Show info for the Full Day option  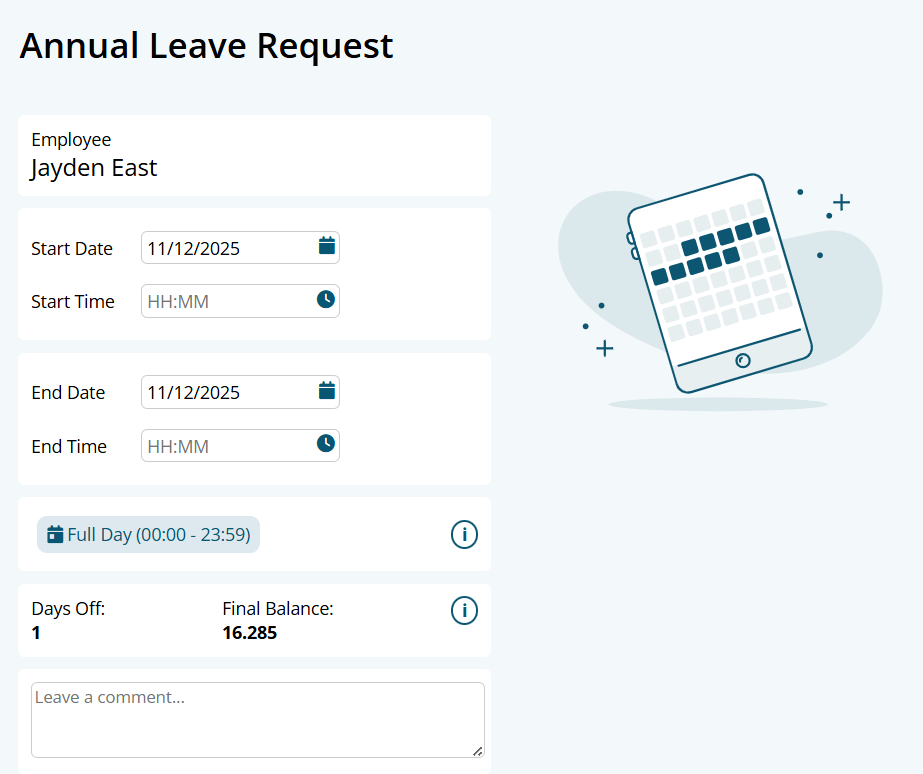[464, 535]
